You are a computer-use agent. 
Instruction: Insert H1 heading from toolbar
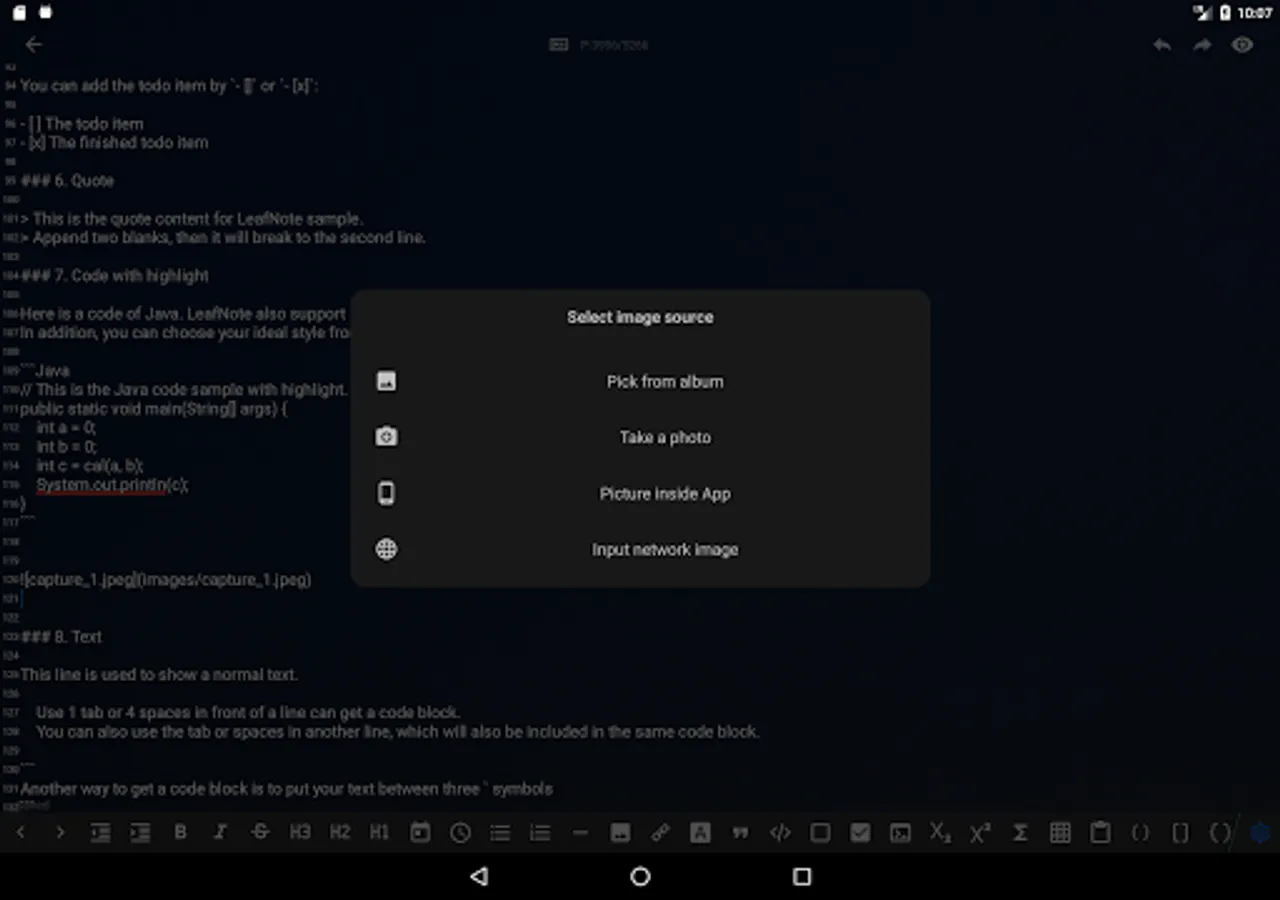pos(380,832)
